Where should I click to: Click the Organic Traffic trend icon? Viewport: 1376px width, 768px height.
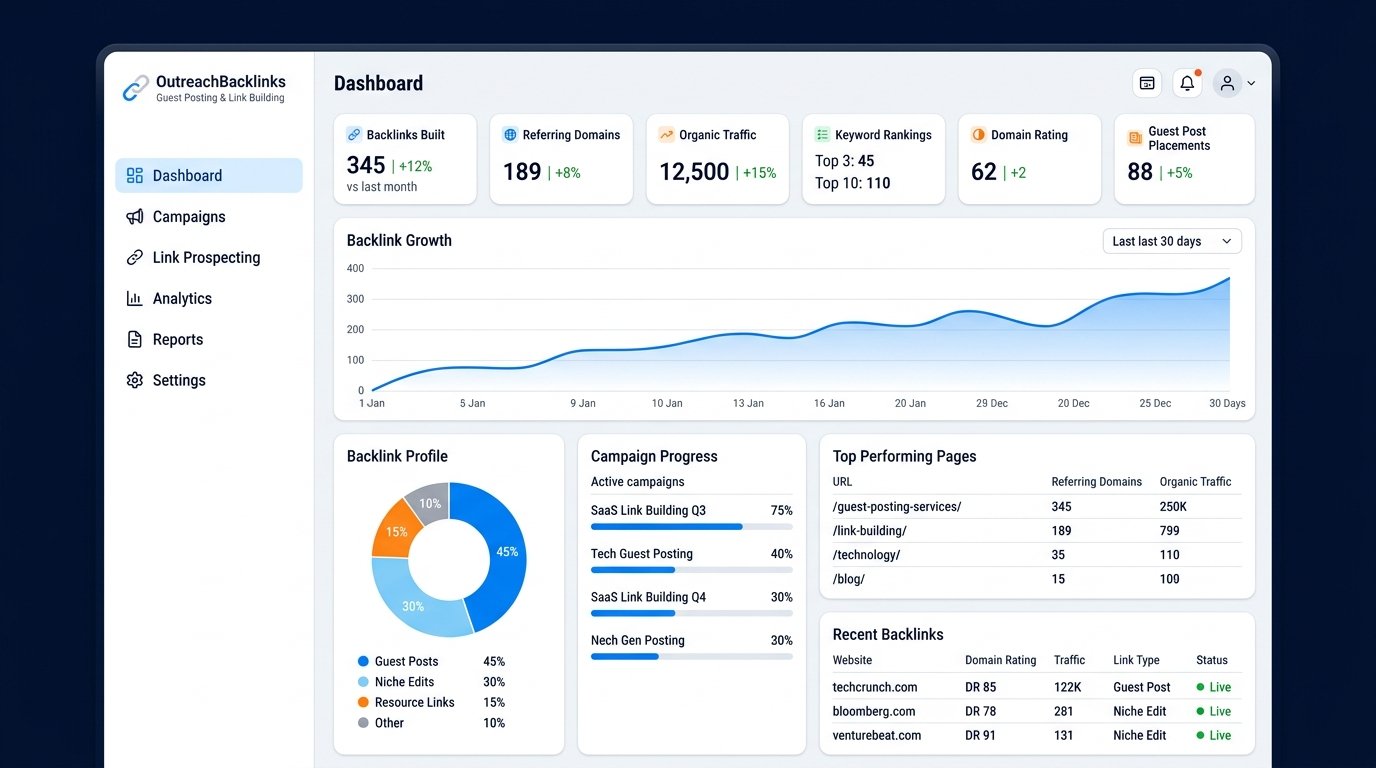click(666, 134)
